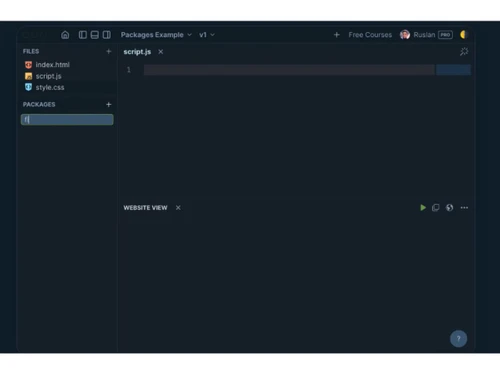Viewport: 500px width, 375px height.
Task: Click the globe icon in website view
Action: point(450,208)
